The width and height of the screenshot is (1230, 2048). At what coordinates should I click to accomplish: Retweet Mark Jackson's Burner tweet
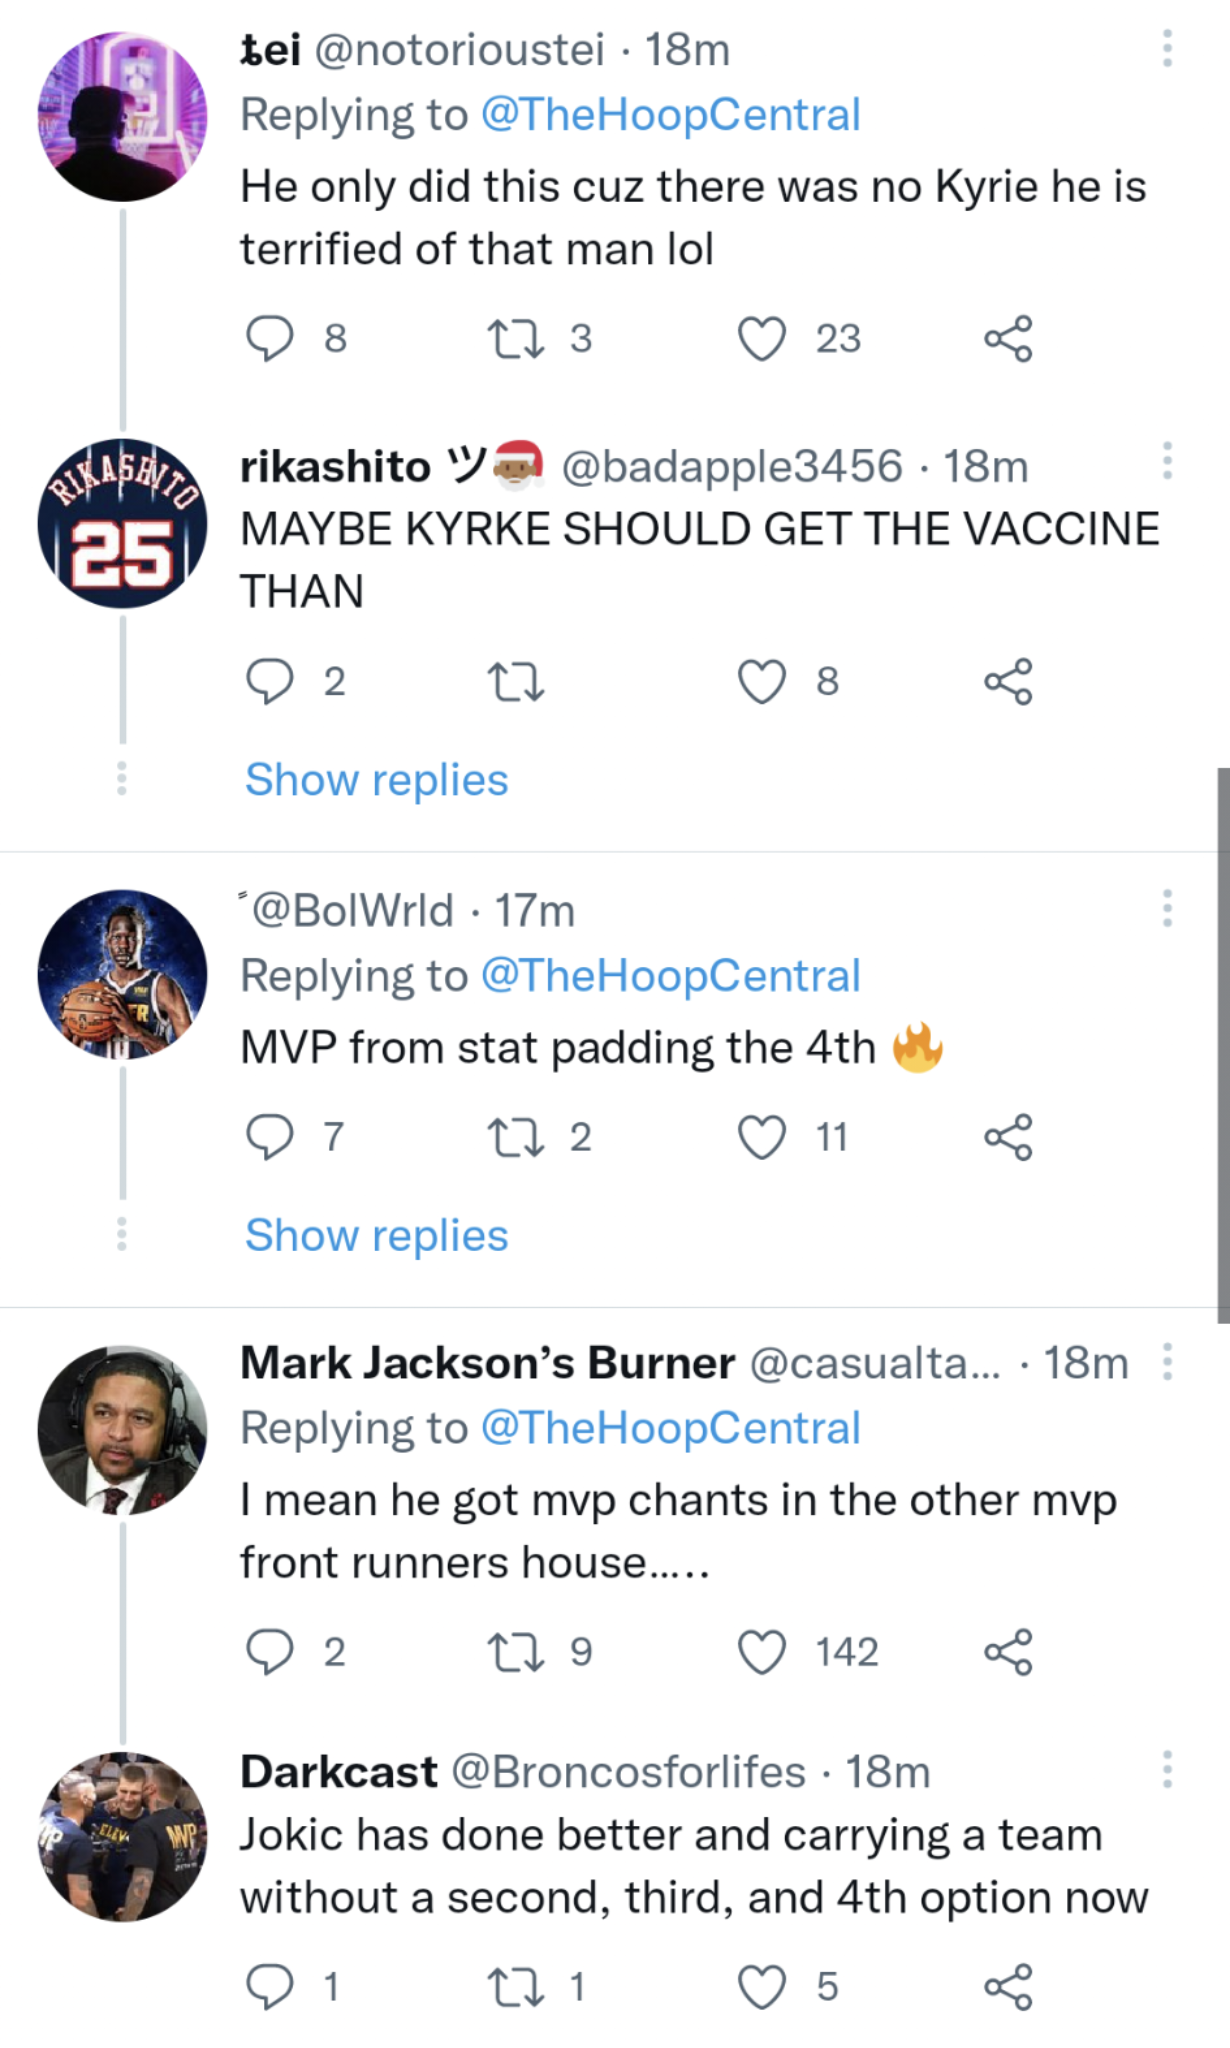515,1652
